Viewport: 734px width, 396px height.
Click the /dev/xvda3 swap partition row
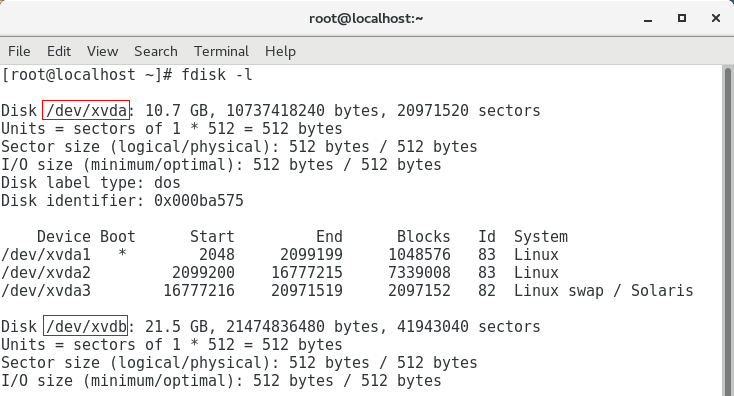347,290
